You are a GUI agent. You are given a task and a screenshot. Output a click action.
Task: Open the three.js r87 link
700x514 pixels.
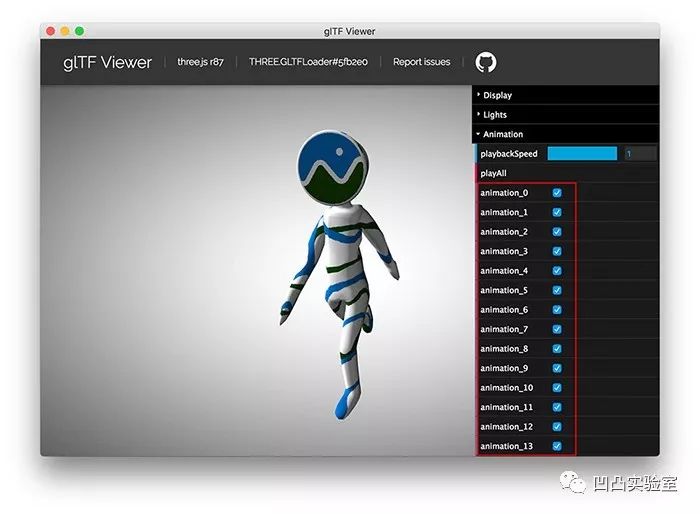[200, 62]
